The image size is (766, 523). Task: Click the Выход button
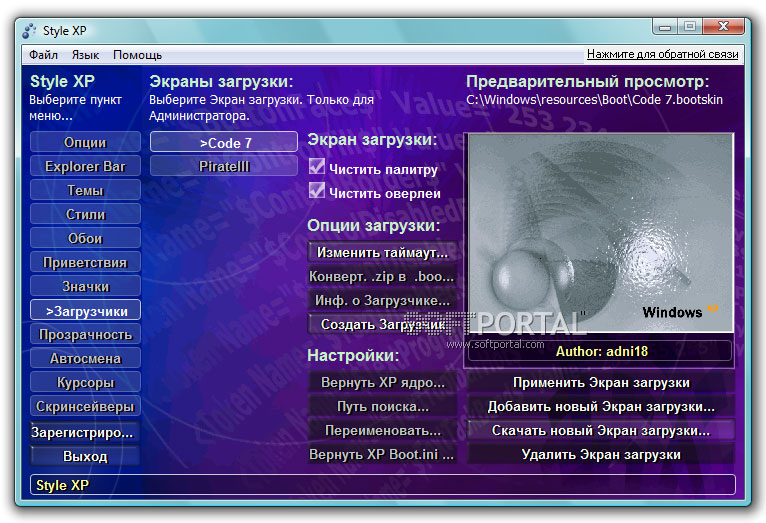85,456
